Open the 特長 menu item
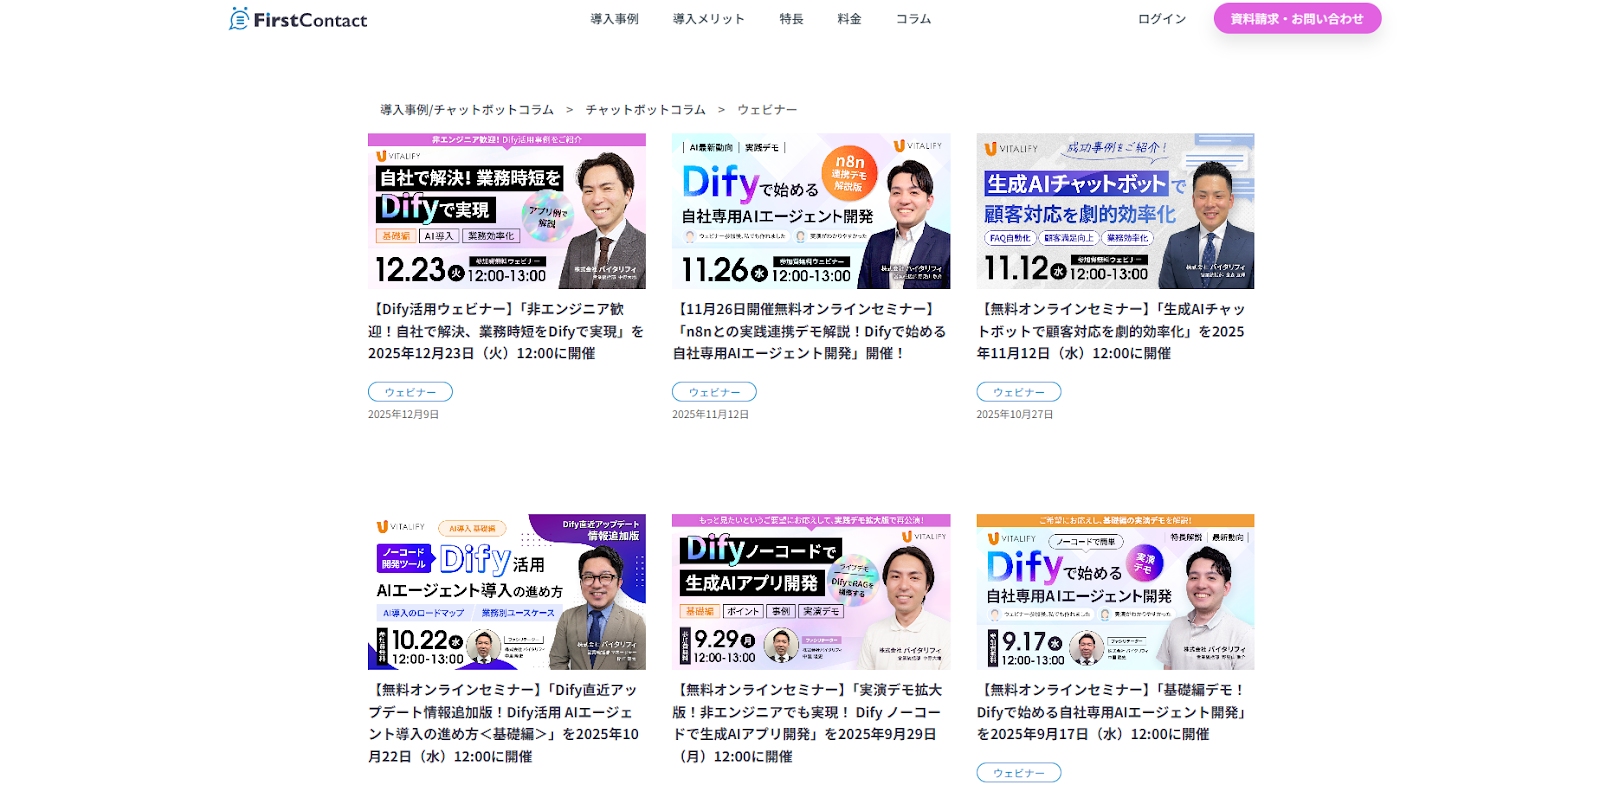This screenshot has height=785, width=1600. pyautogui.click(x=791, y=19)
